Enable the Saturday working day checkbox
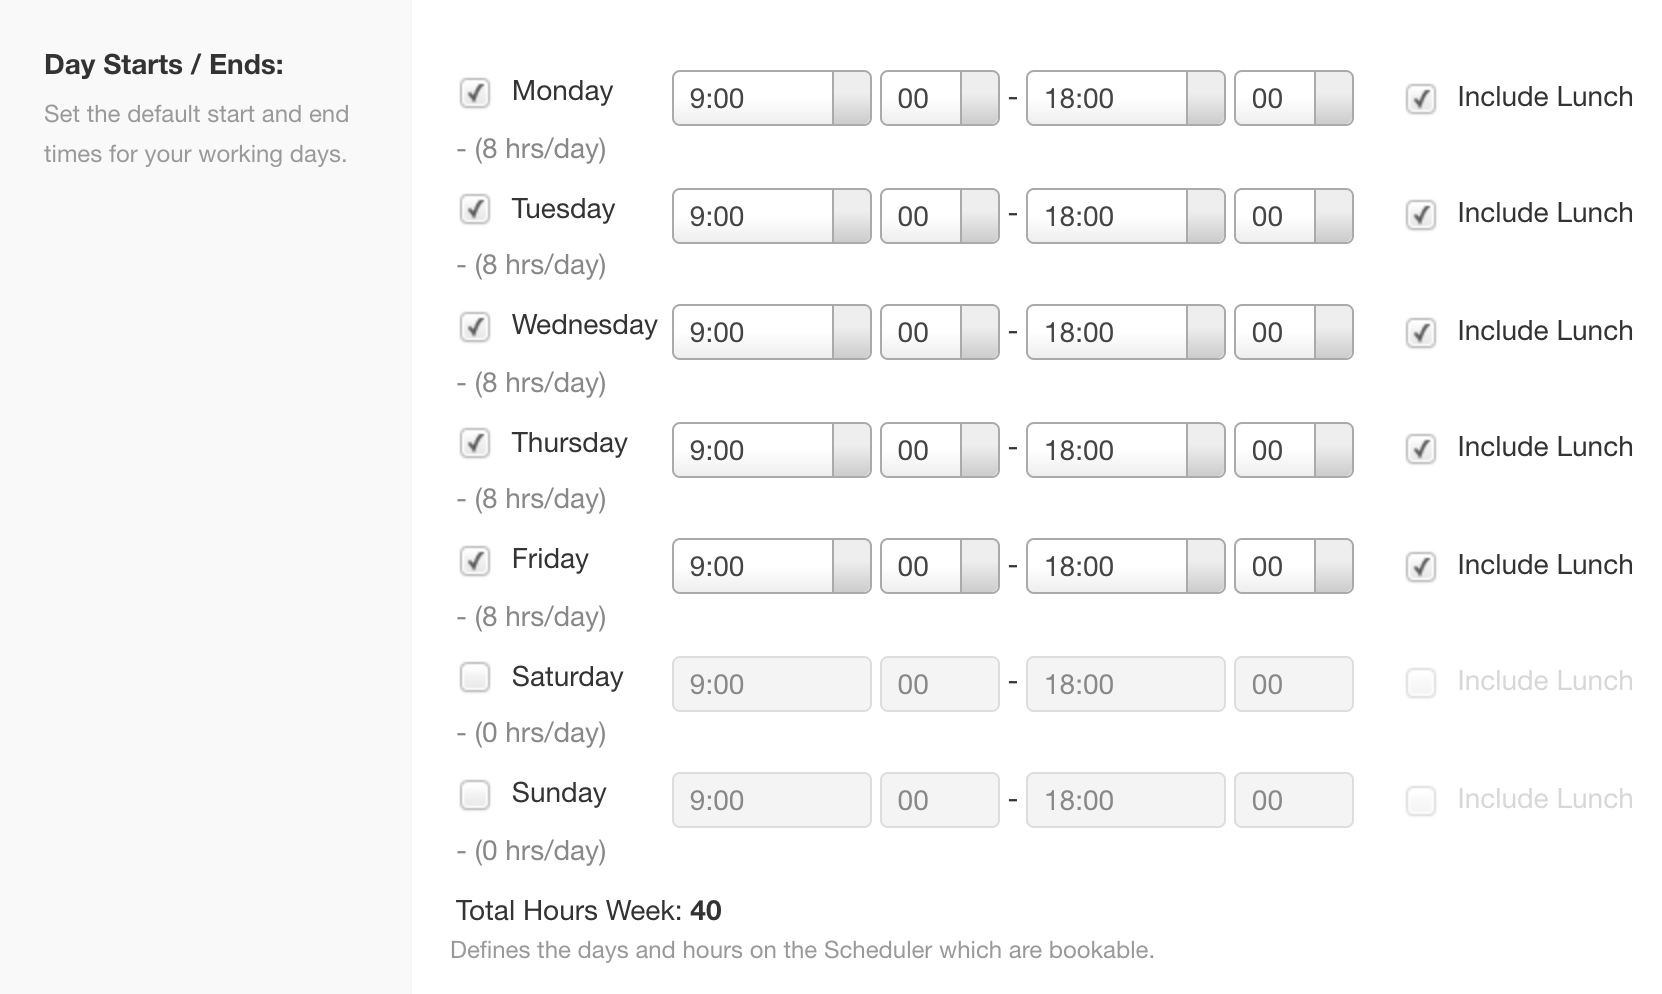 click(475, 677)
